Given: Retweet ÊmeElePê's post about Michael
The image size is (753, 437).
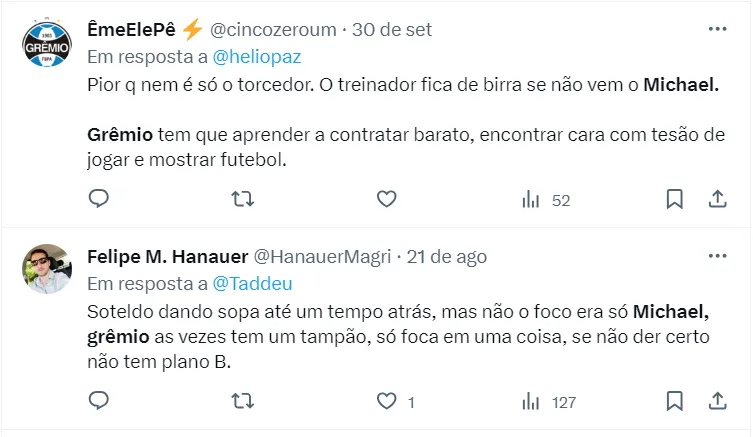Looking at the screenshot, I should pyautogui.click(x=243, y=199).
